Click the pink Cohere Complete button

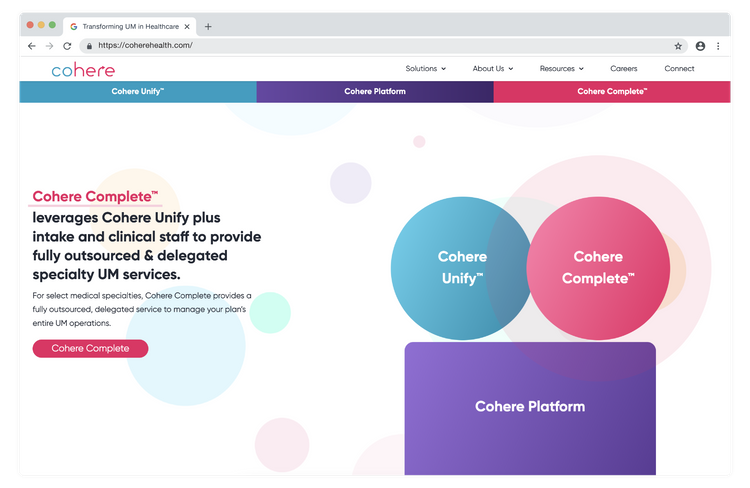pos(90,348)
